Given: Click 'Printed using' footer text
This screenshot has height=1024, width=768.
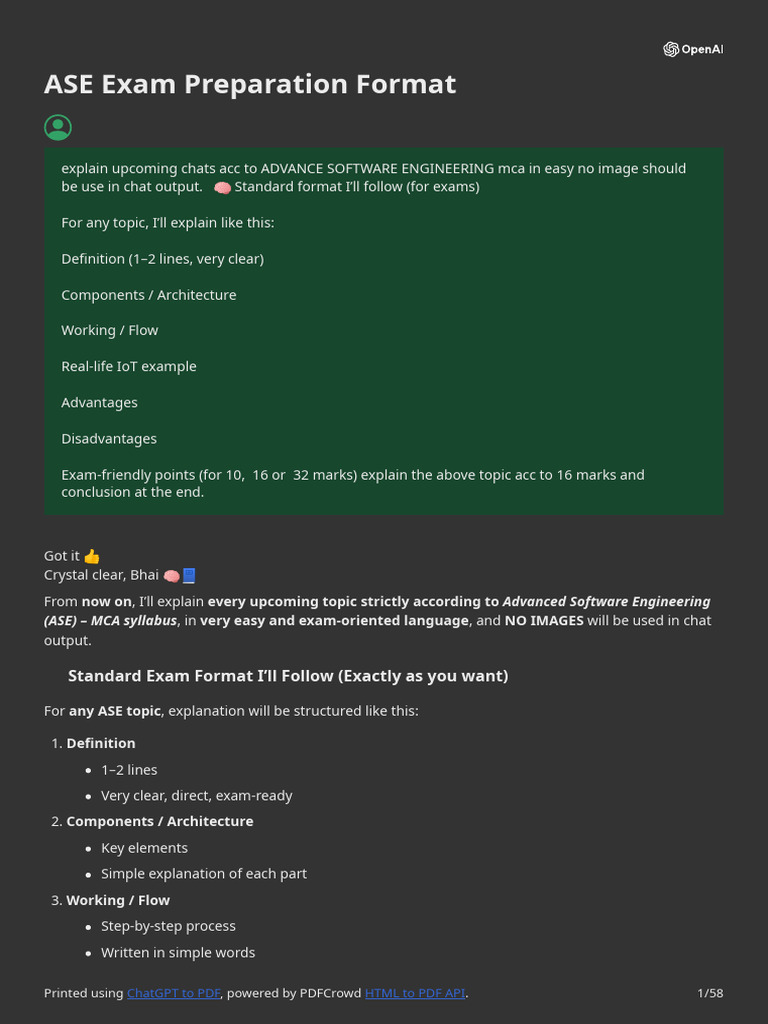Looking at the screenshot, I should 84,993.
